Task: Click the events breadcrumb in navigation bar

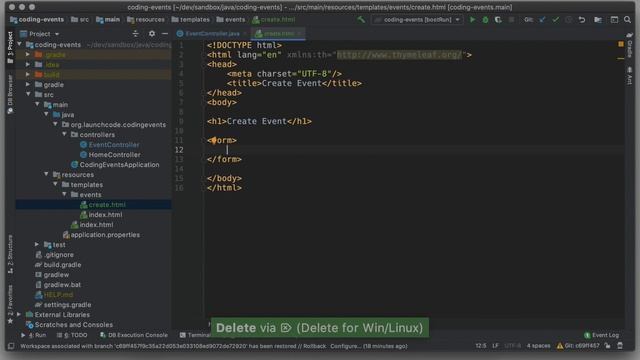Action: tap(231, 20)
